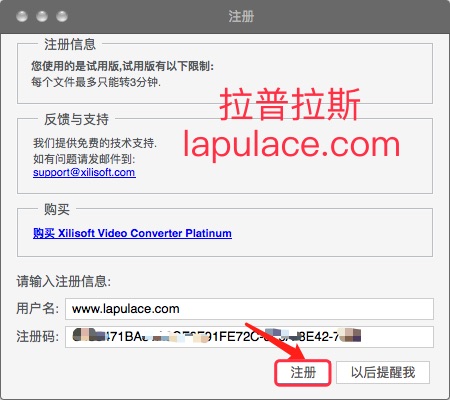Zoom the window using the third title-bar button

(62, 16)
